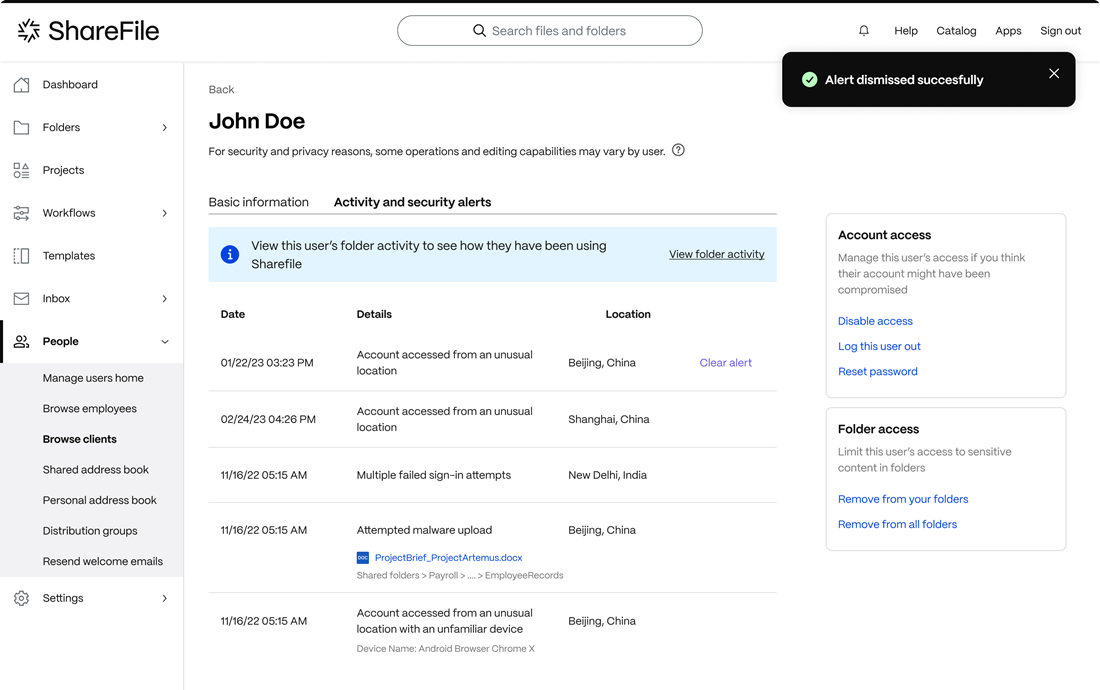Open Browse employees
1100x690 pixels.
[x=89, y=409]
